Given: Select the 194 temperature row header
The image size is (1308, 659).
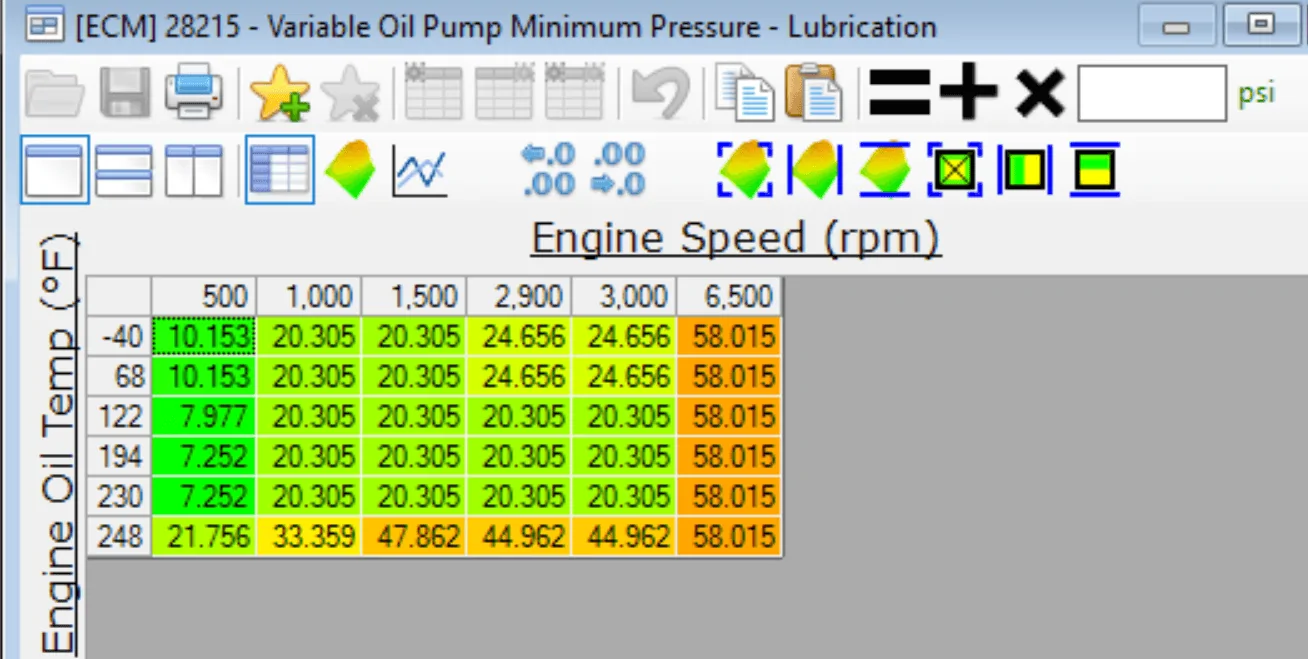Looking at the screenshot, I should click(119, 456).
